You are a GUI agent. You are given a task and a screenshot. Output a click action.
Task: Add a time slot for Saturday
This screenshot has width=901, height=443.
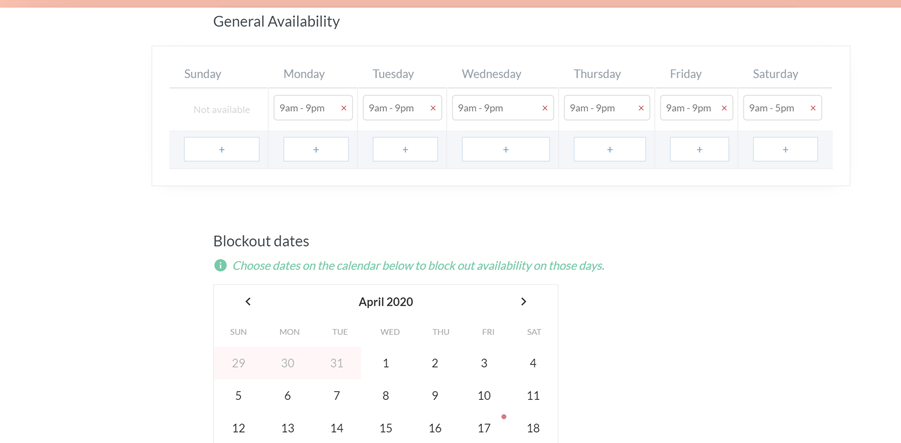786,149
